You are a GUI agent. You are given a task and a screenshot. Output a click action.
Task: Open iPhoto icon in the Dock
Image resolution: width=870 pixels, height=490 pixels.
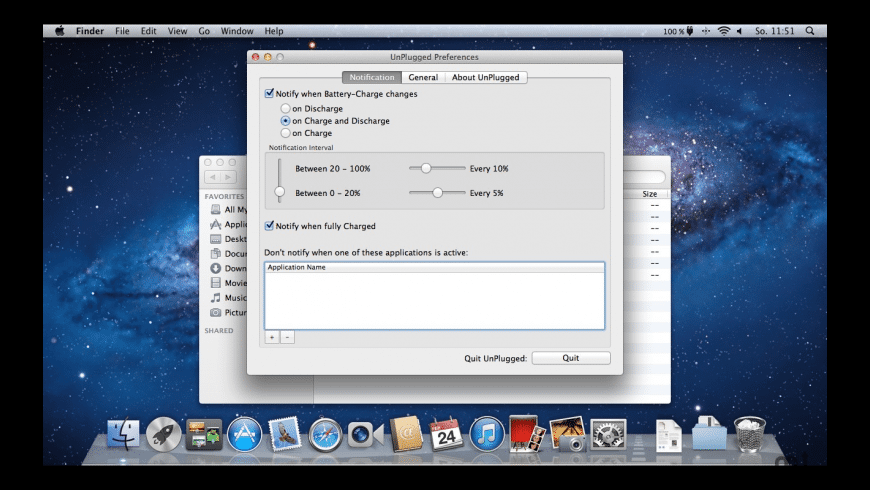point(568,434)
